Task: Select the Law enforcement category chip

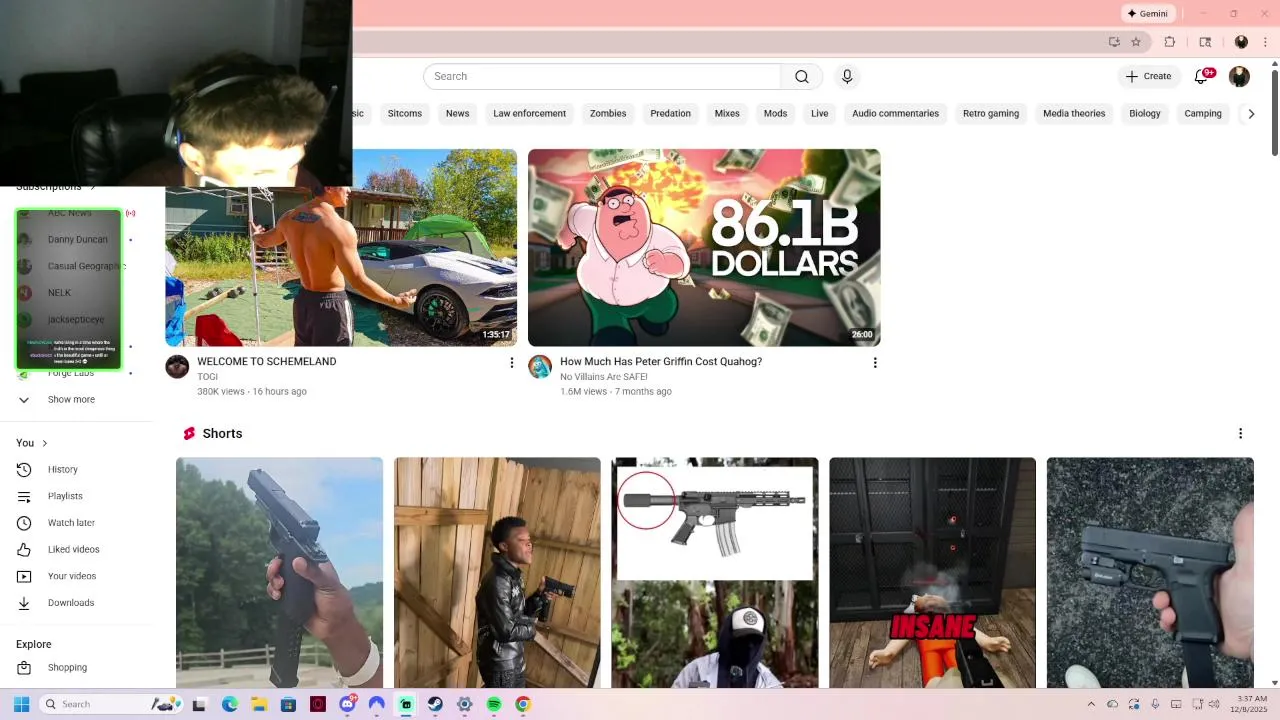Action: coord(529,113)
